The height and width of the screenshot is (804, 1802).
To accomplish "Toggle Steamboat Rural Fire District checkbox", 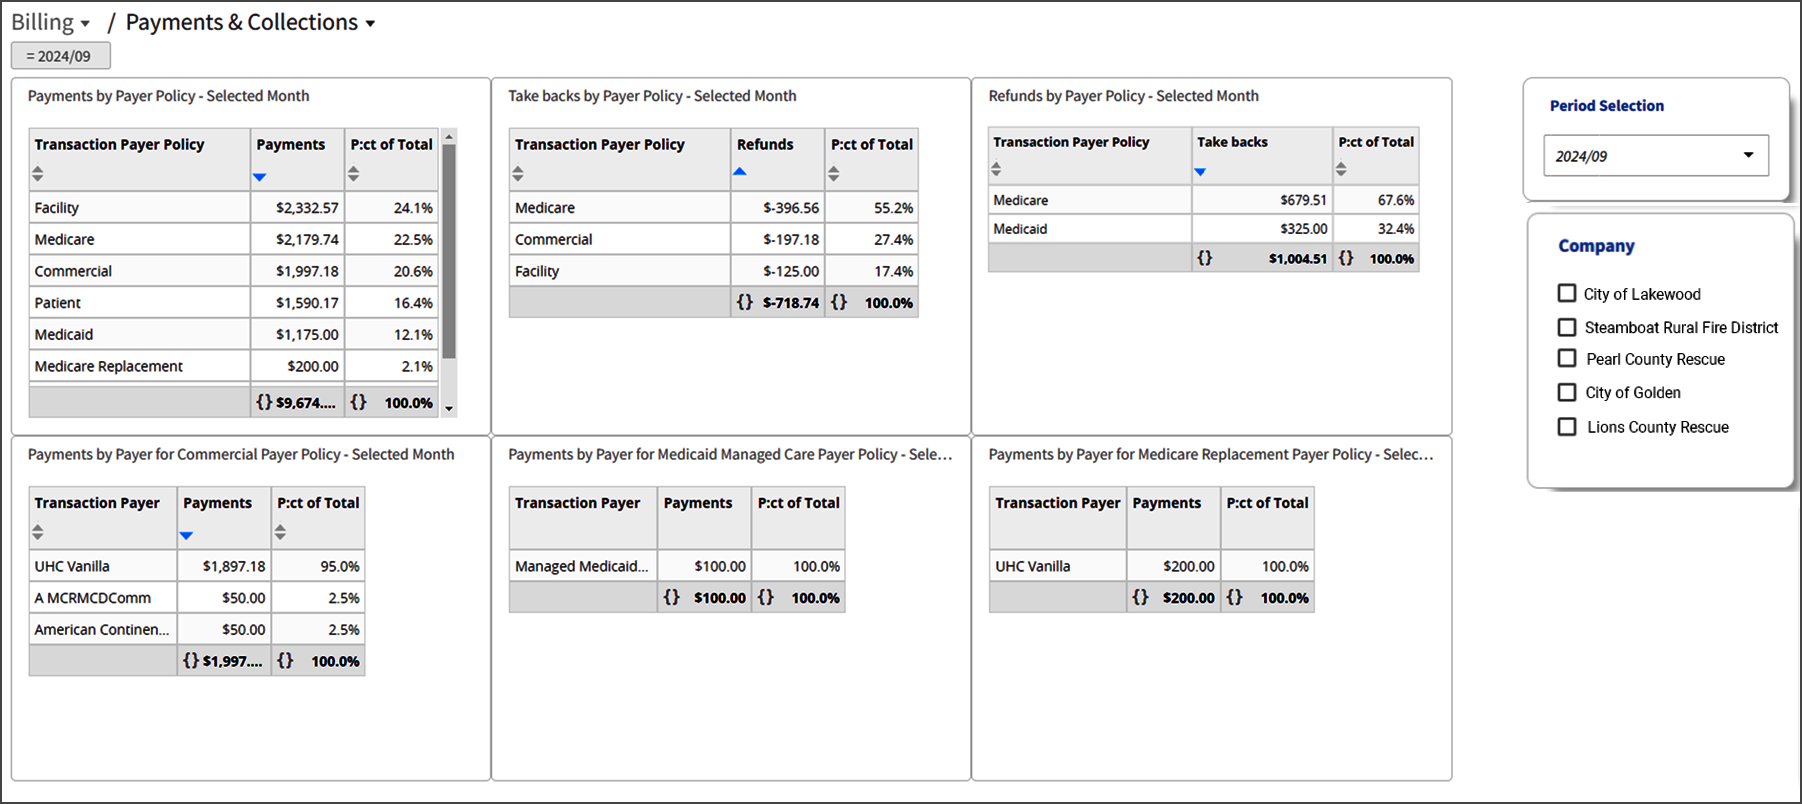I will click(1567, 327).
